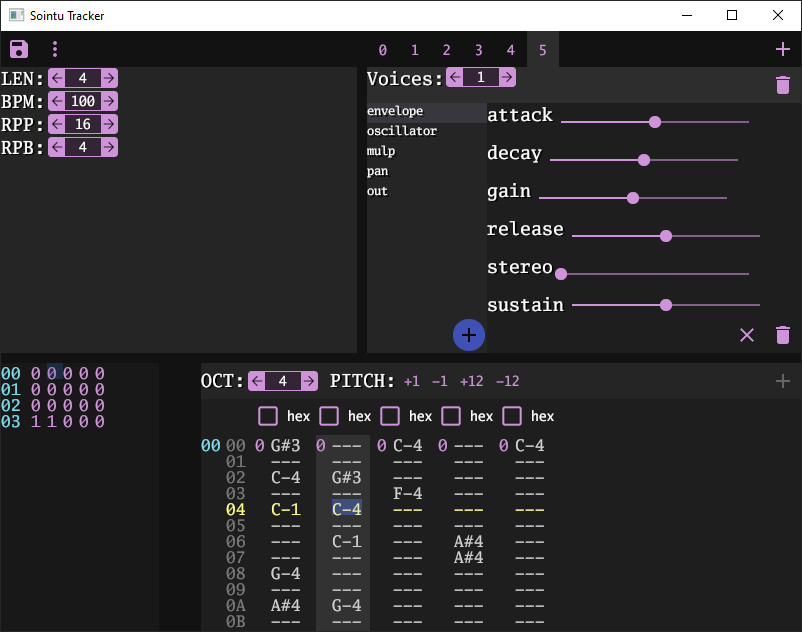Select the F-4 note cell in the pattern
This screenshot has height=632, width=802.
[407, 493]
